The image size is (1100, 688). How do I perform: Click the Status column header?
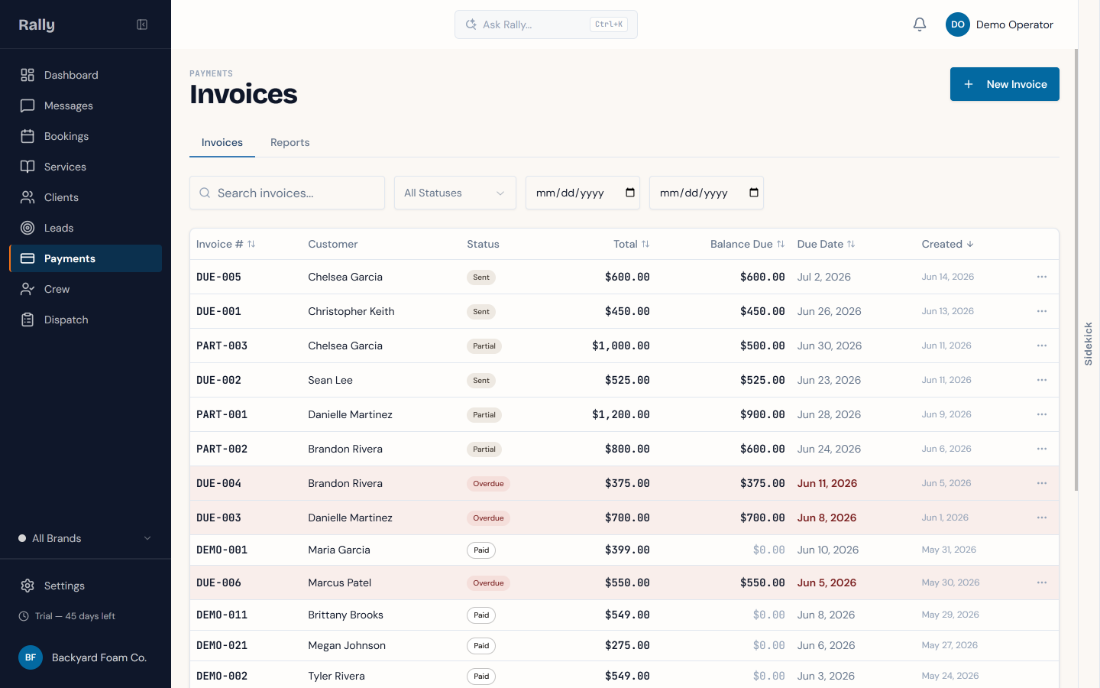click(x=483, y=244)
